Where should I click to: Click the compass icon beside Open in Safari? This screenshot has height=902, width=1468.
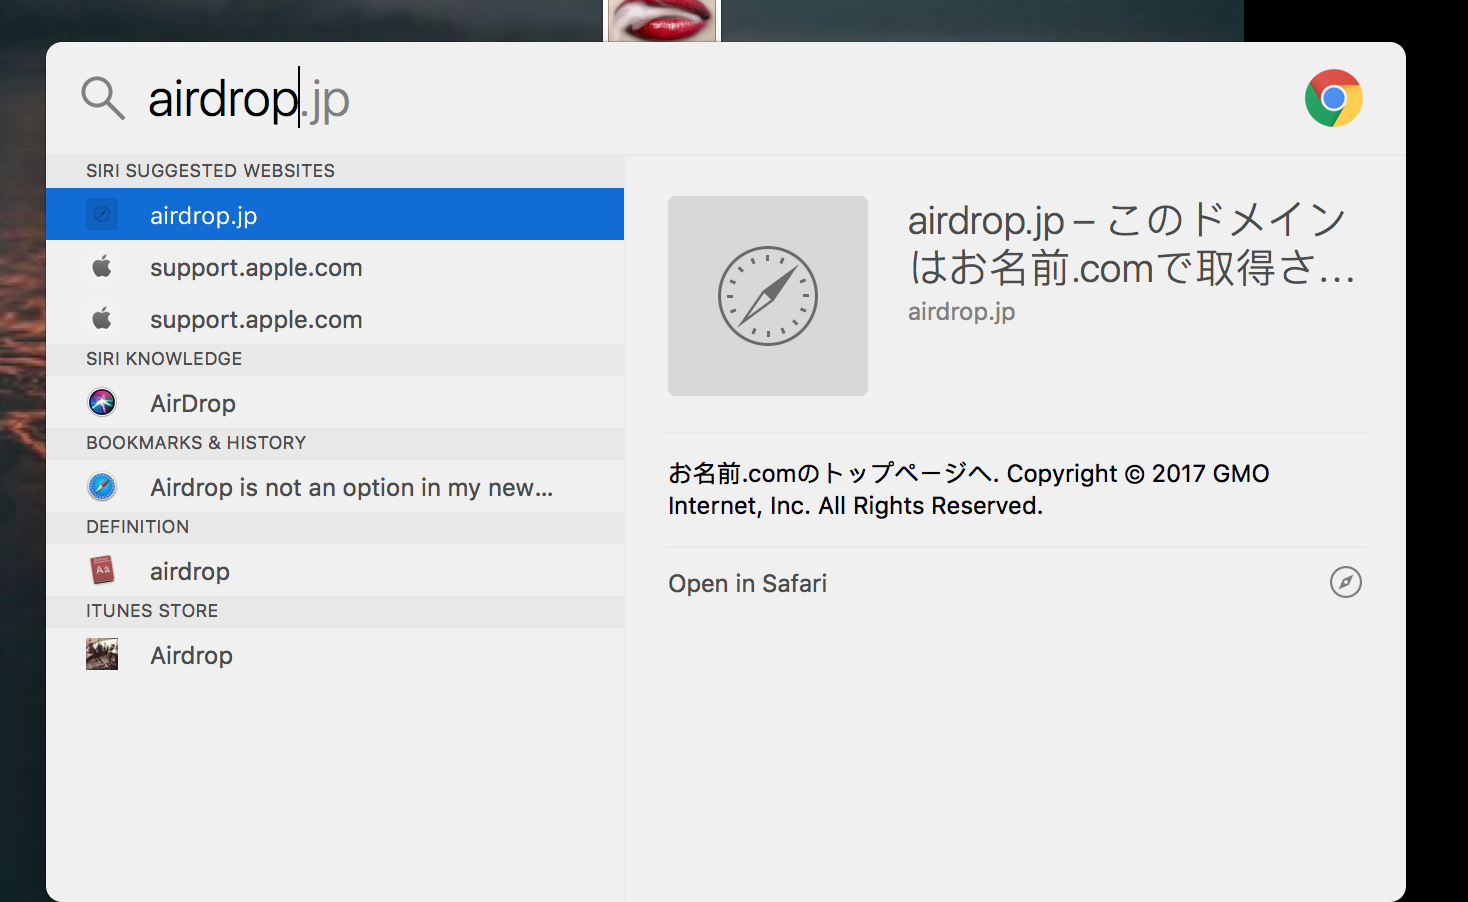pos(1346,582)
